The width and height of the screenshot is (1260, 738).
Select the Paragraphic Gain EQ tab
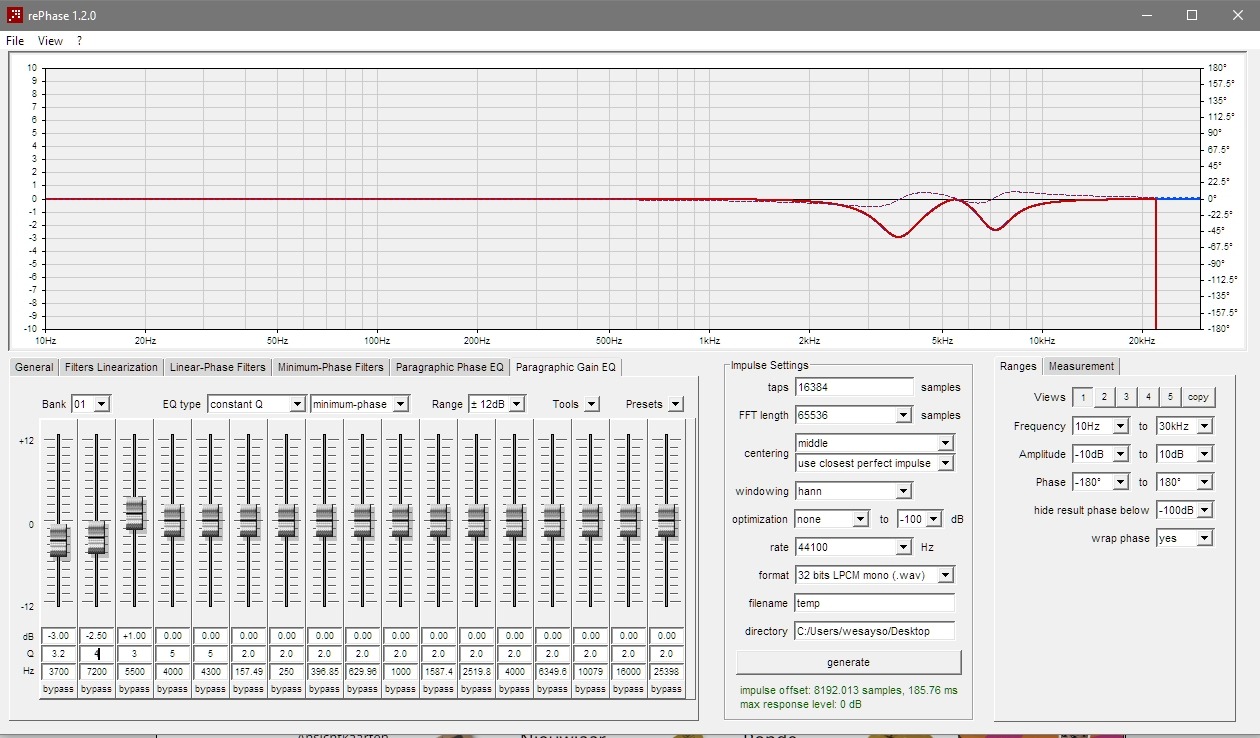[x=566, y=367]
